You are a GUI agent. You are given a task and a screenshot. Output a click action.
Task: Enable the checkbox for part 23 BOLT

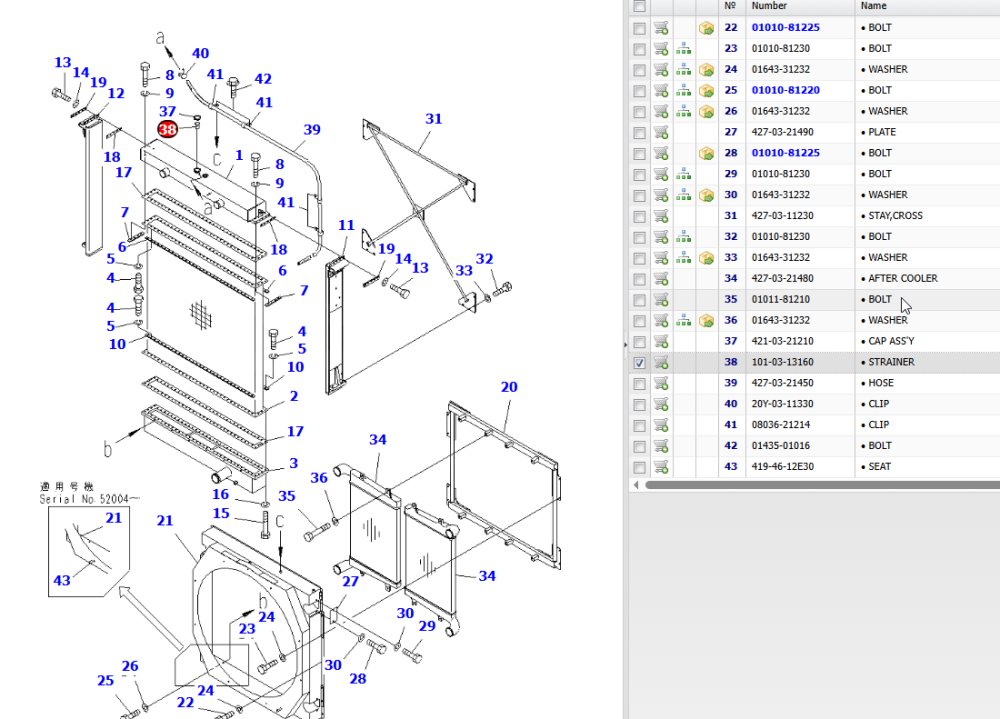(x=639, y=49)
